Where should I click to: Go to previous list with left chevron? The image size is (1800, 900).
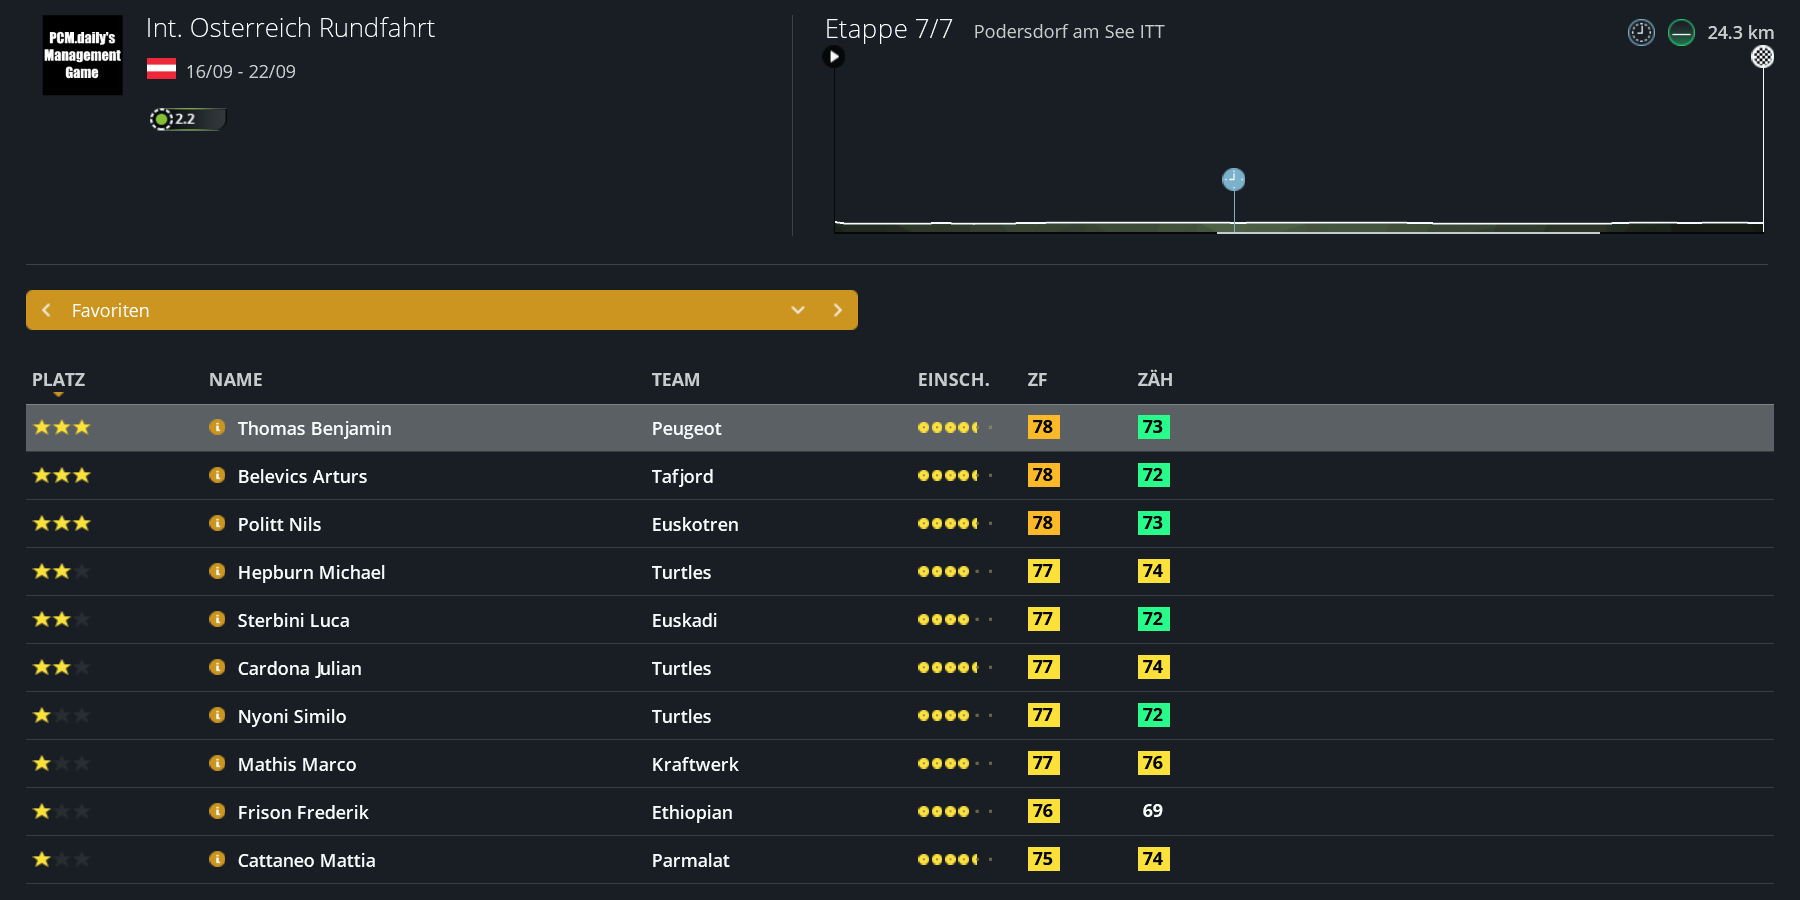(46, 310)
